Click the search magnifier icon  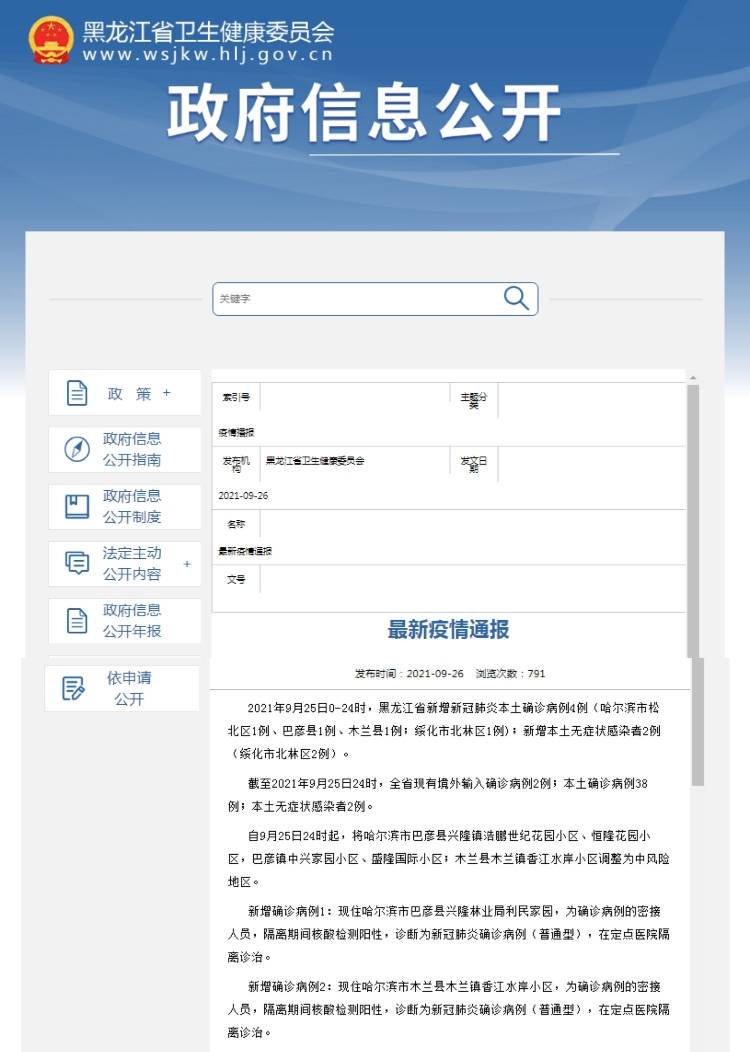pyautogui.click(x=516, y=298)
